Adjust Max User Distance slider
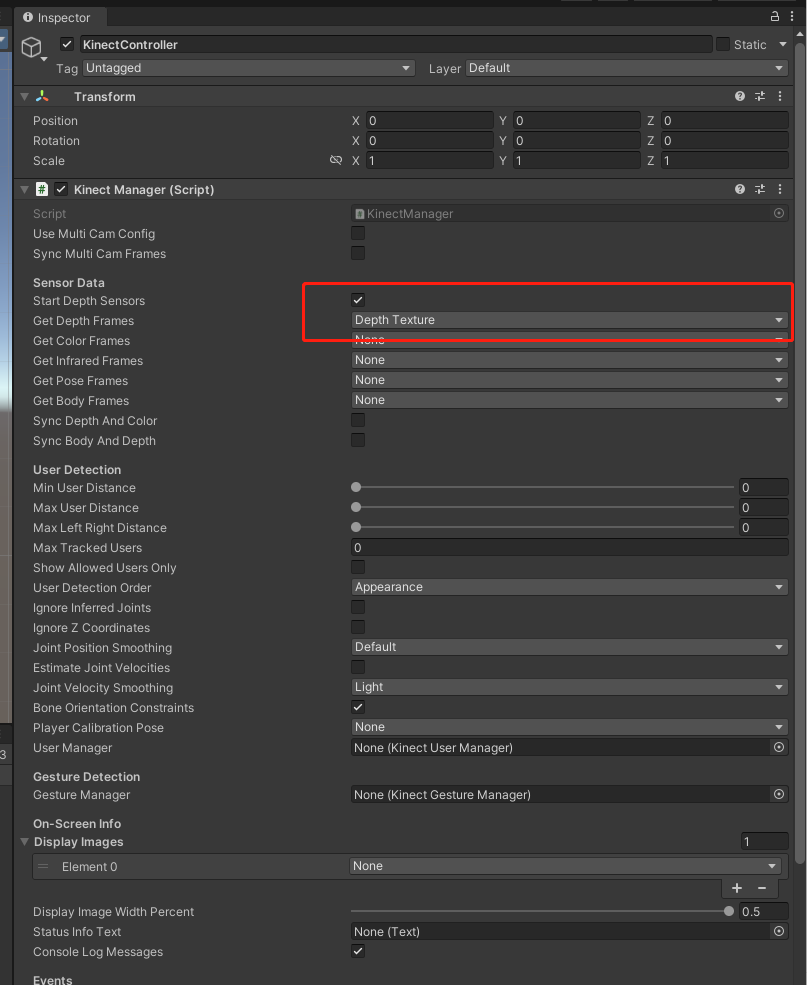Image resolution: width=807 pixels, height=985 pixels. pyautogui.click(x=543, y=508)
